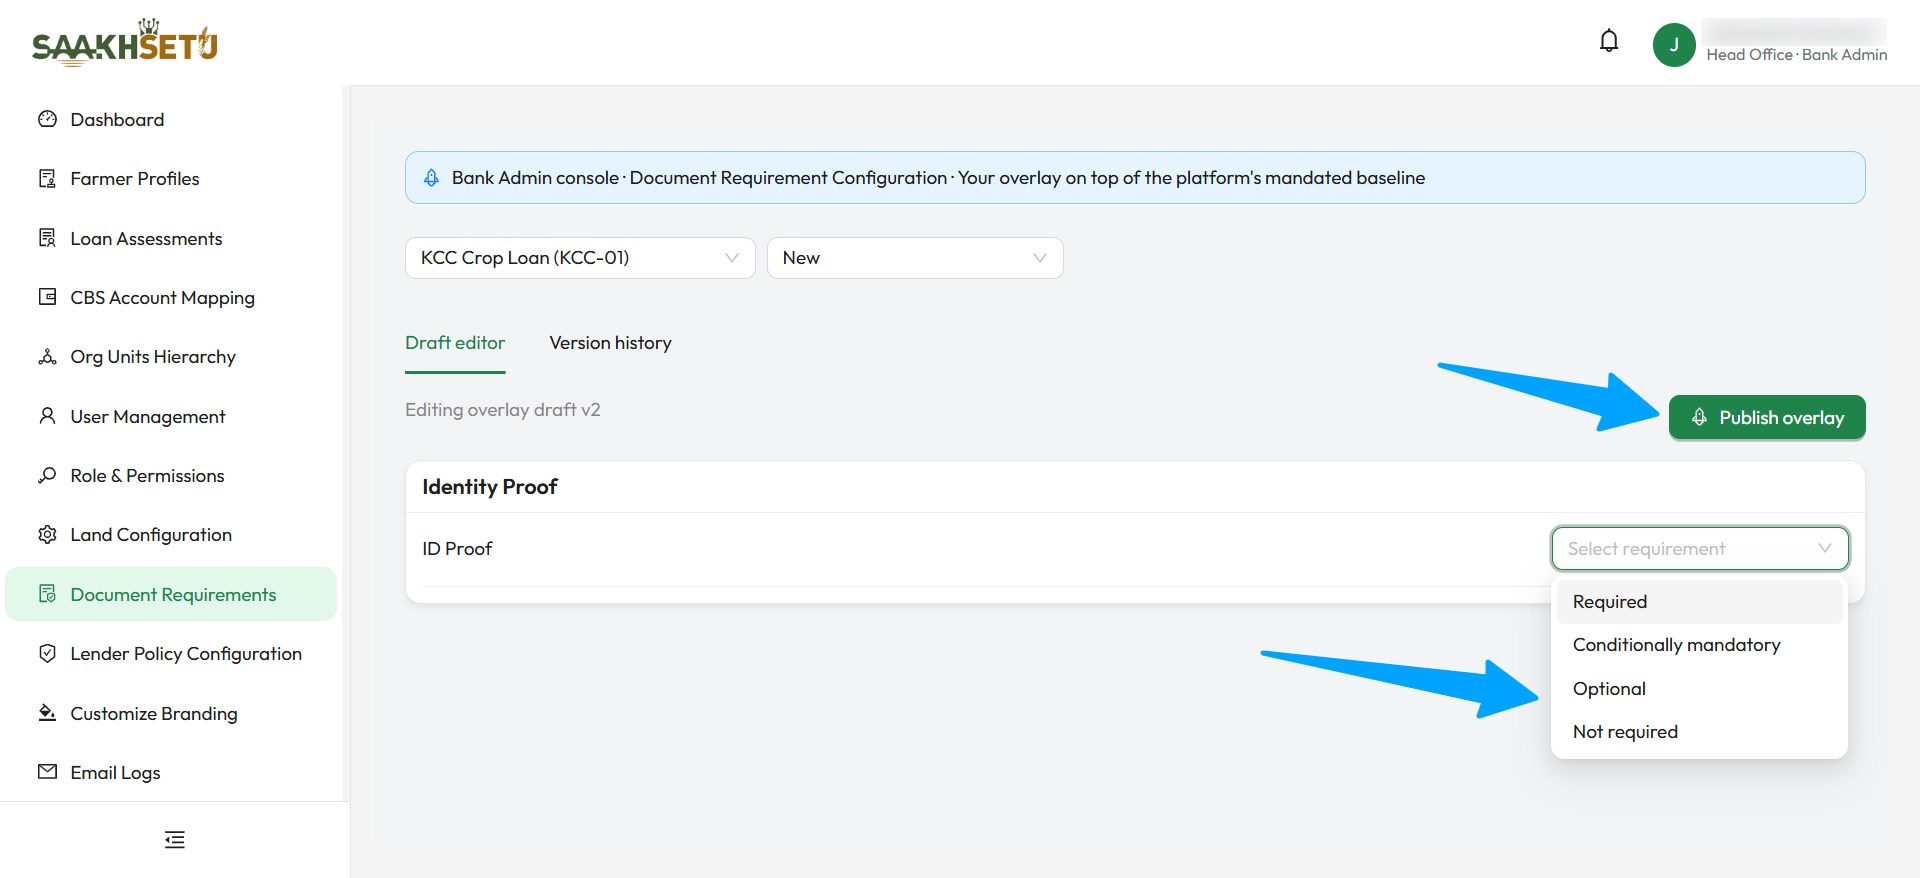Open Loan Assessments page

pyautogui.click(x=171, y=238)
